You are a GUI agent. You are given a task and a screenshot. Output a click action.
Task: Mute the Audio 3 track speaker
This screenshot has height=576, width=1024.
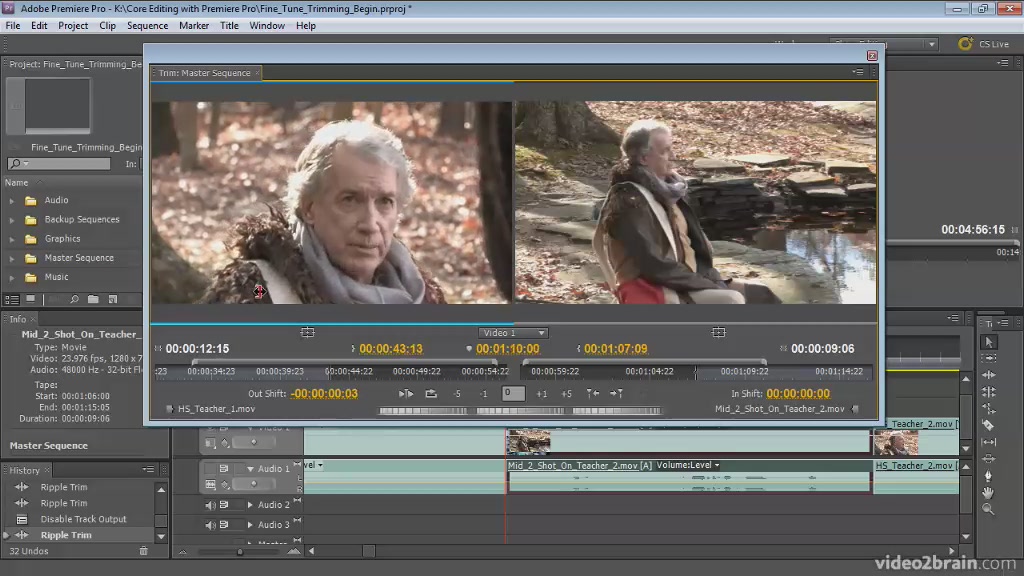(x=210, y=525)
